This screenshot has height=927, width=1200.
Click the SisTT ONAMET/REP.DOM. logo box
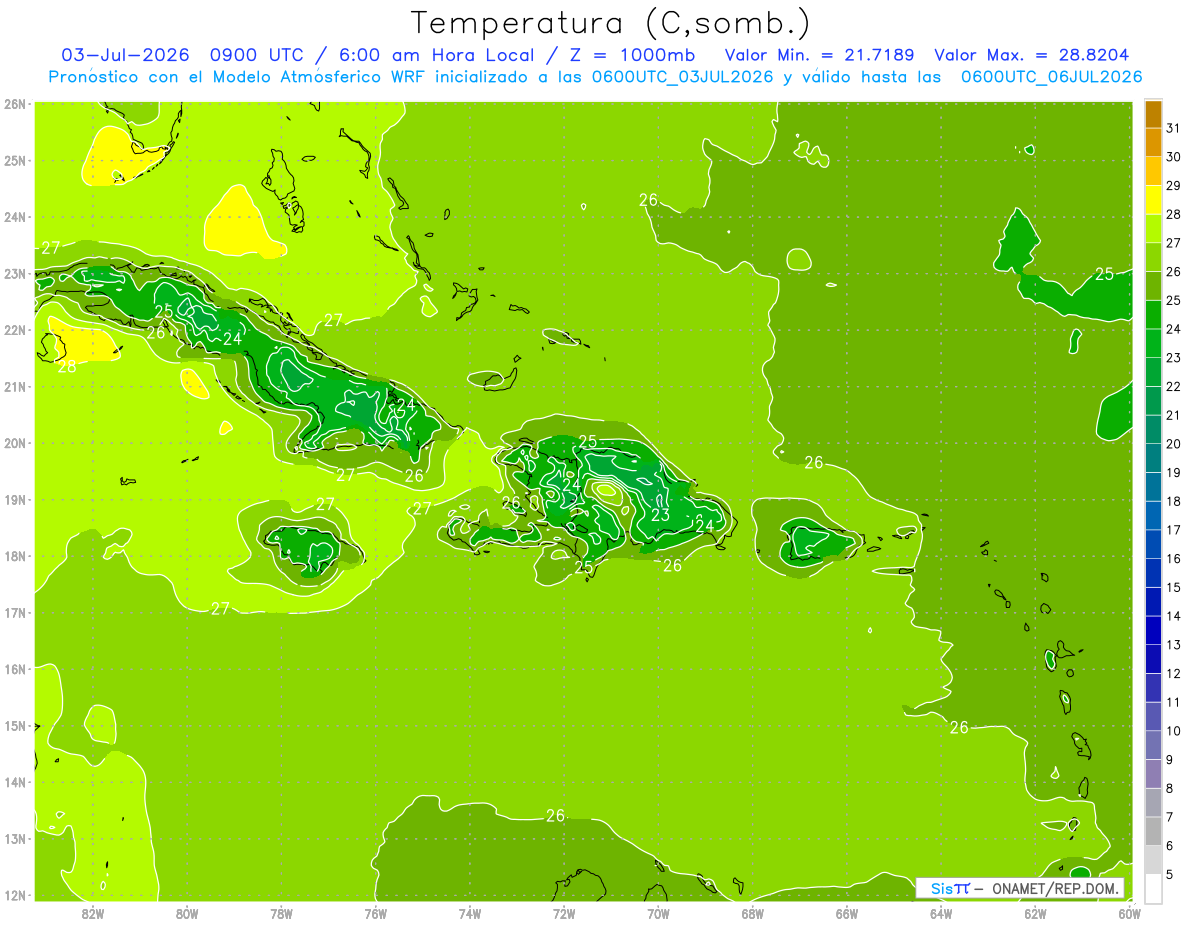pyautogui.click(x=1019, y=888)
